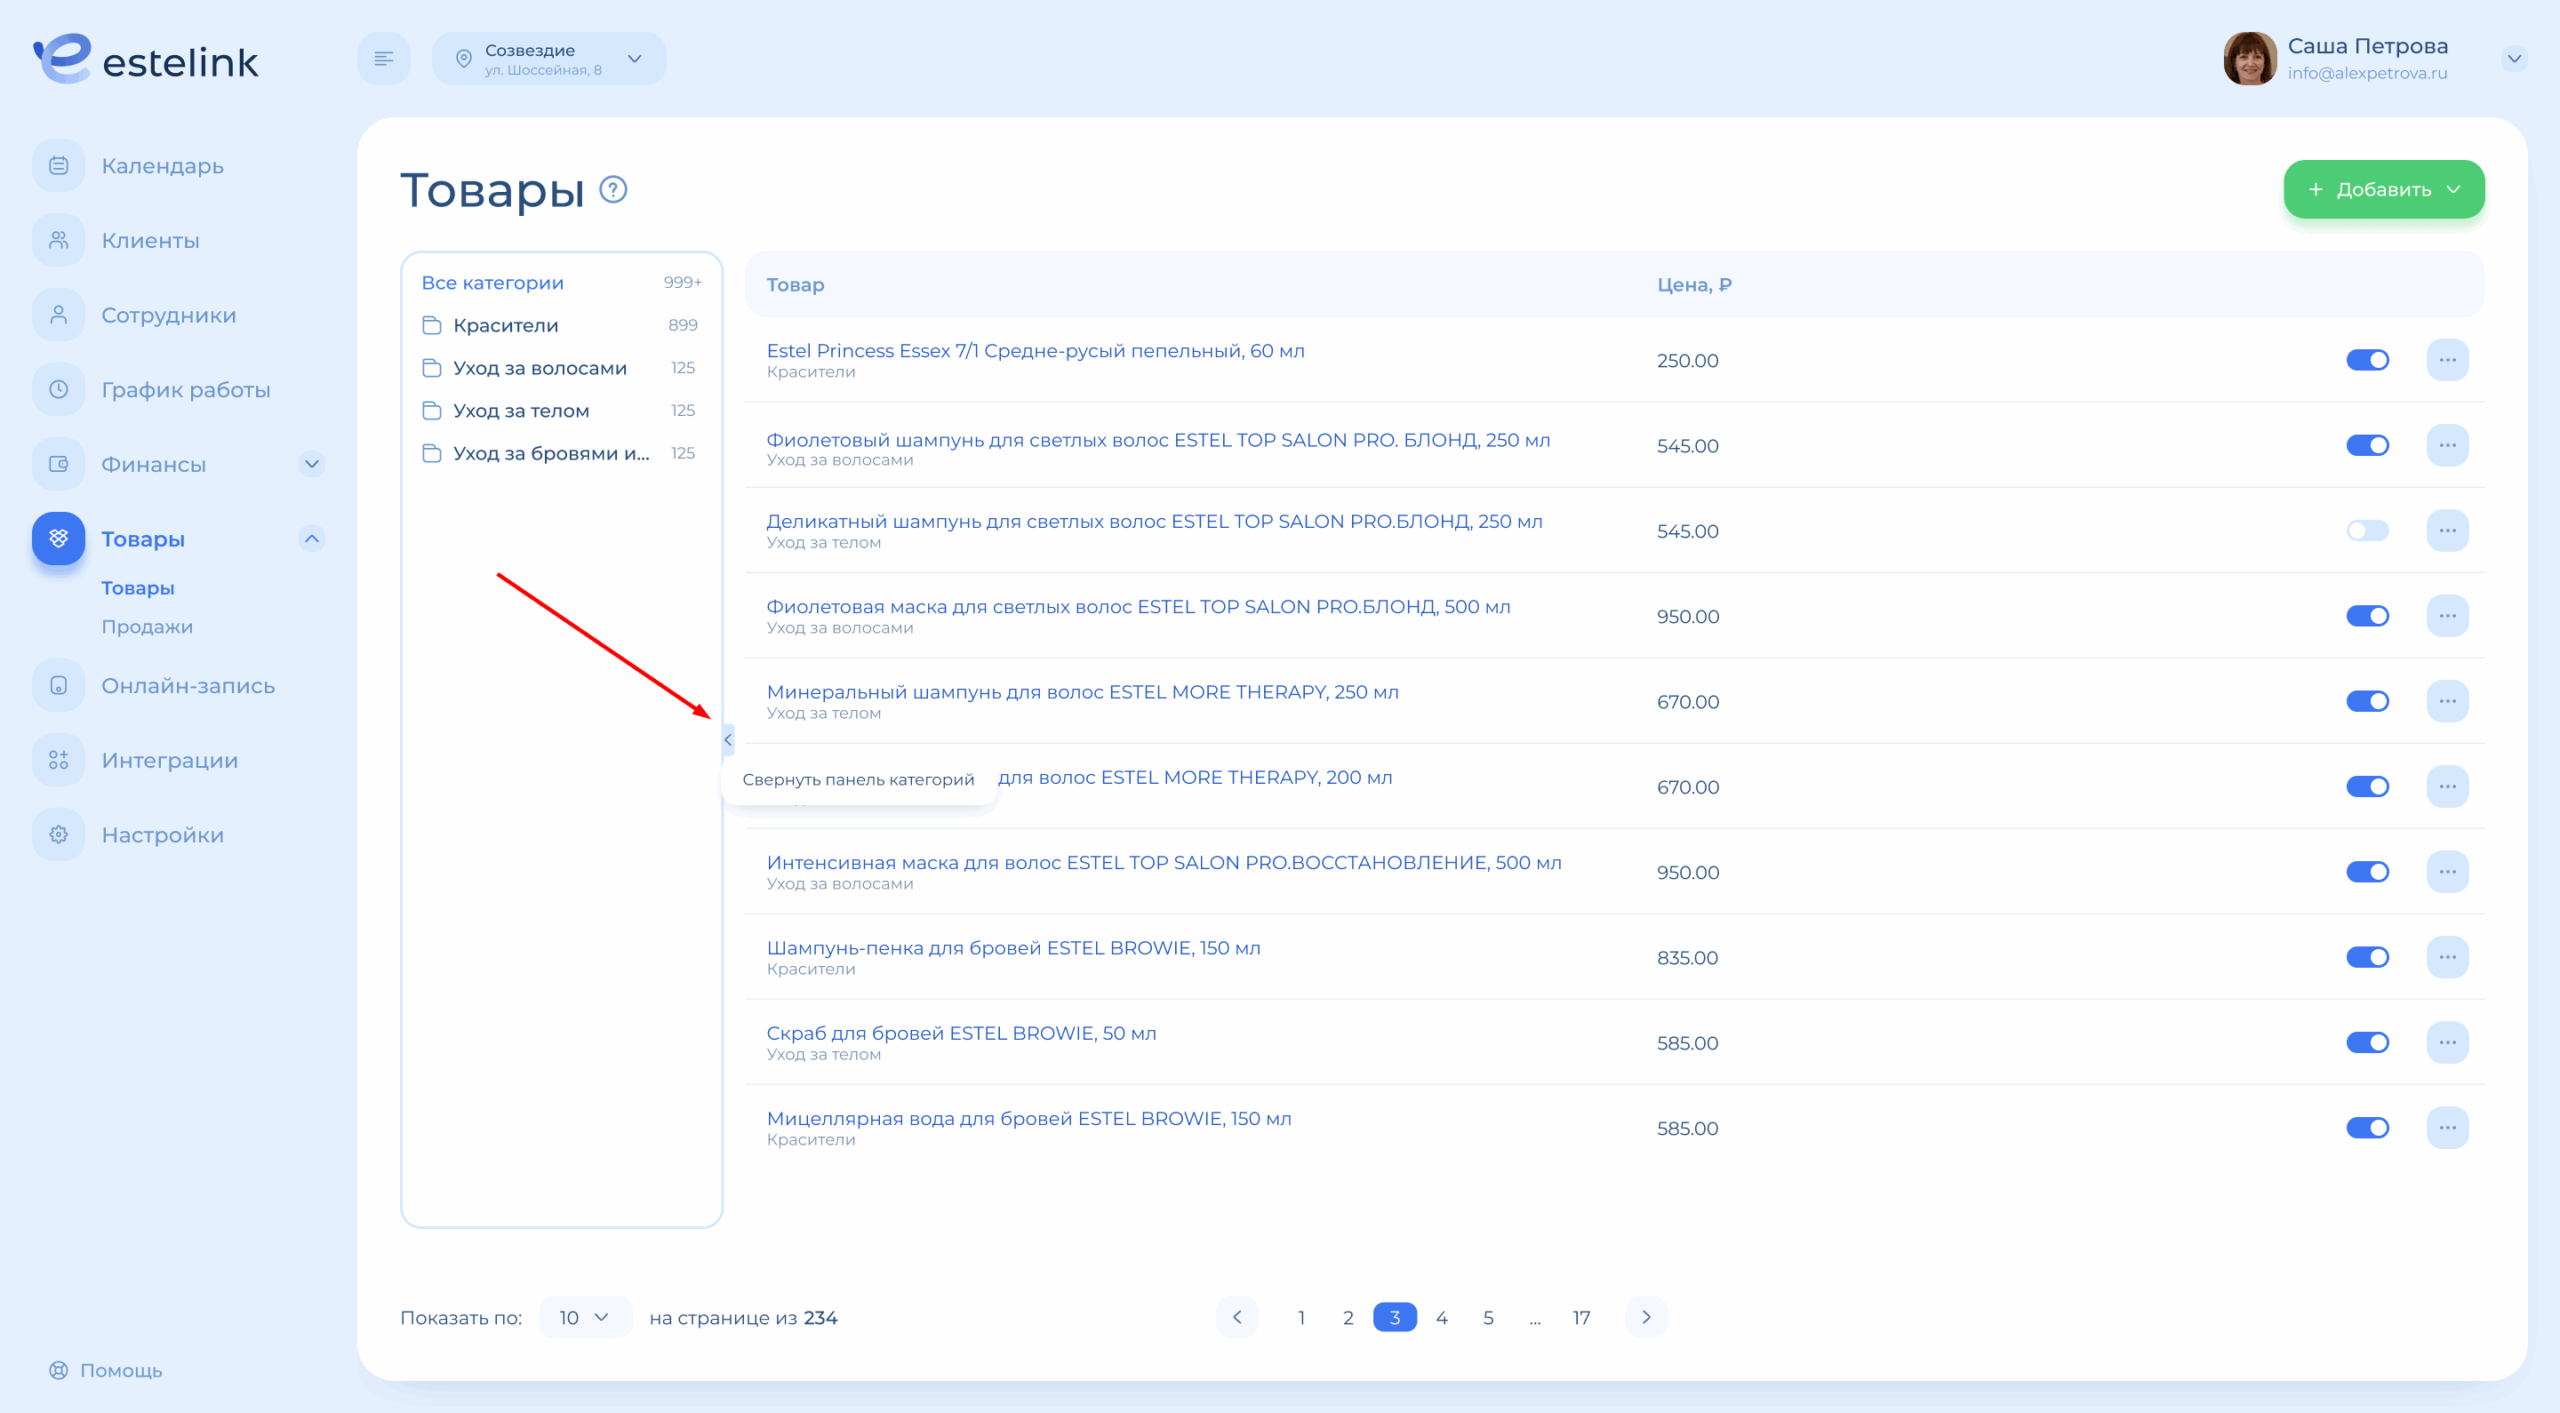Toggle off Фиолетовая маска product
2560x1413 pixels.
coord(2367,616)
